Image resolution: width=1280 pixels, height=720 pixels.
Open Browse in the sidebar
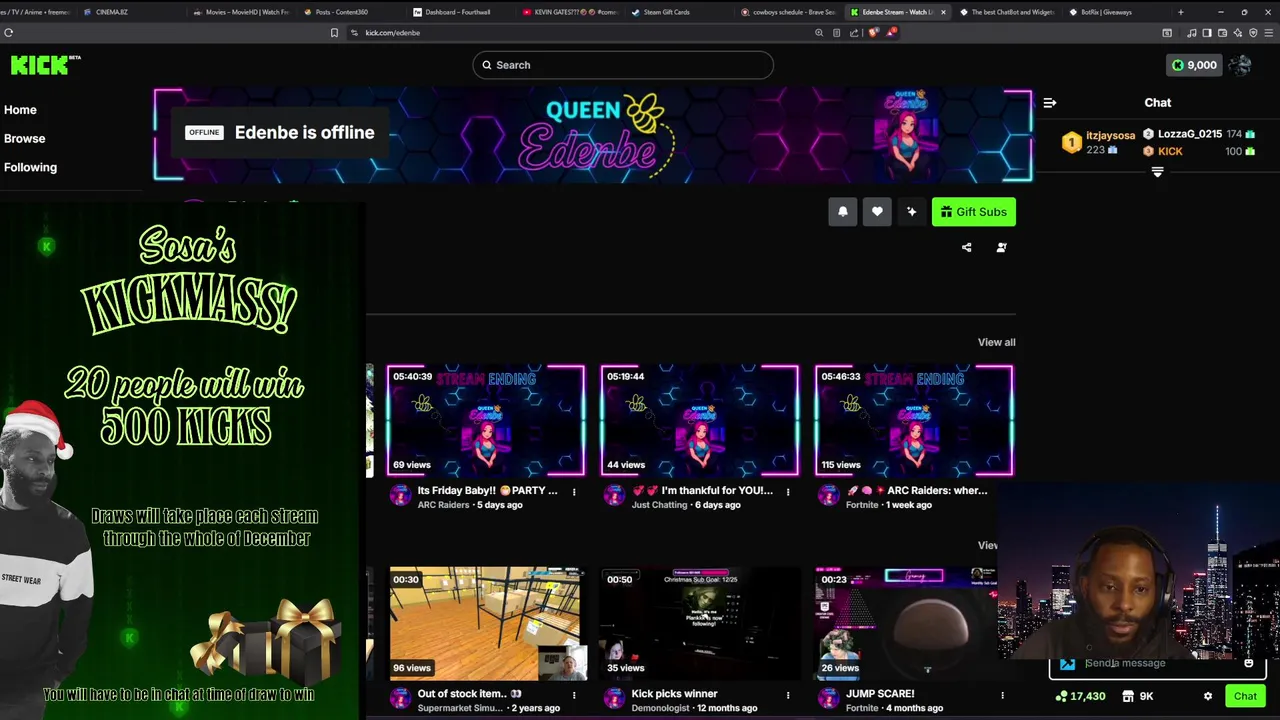click(24, 138)
